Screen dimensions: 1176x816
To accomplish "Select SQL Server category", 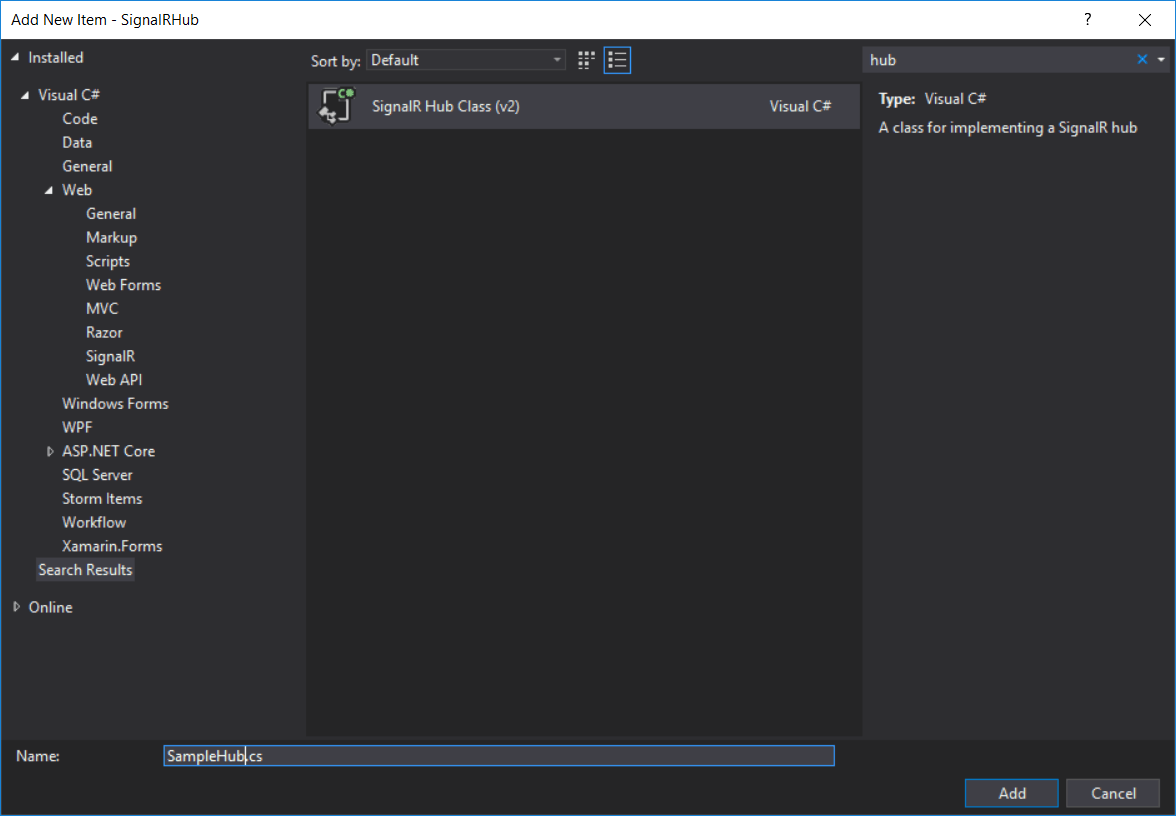I will coord(97,475).
